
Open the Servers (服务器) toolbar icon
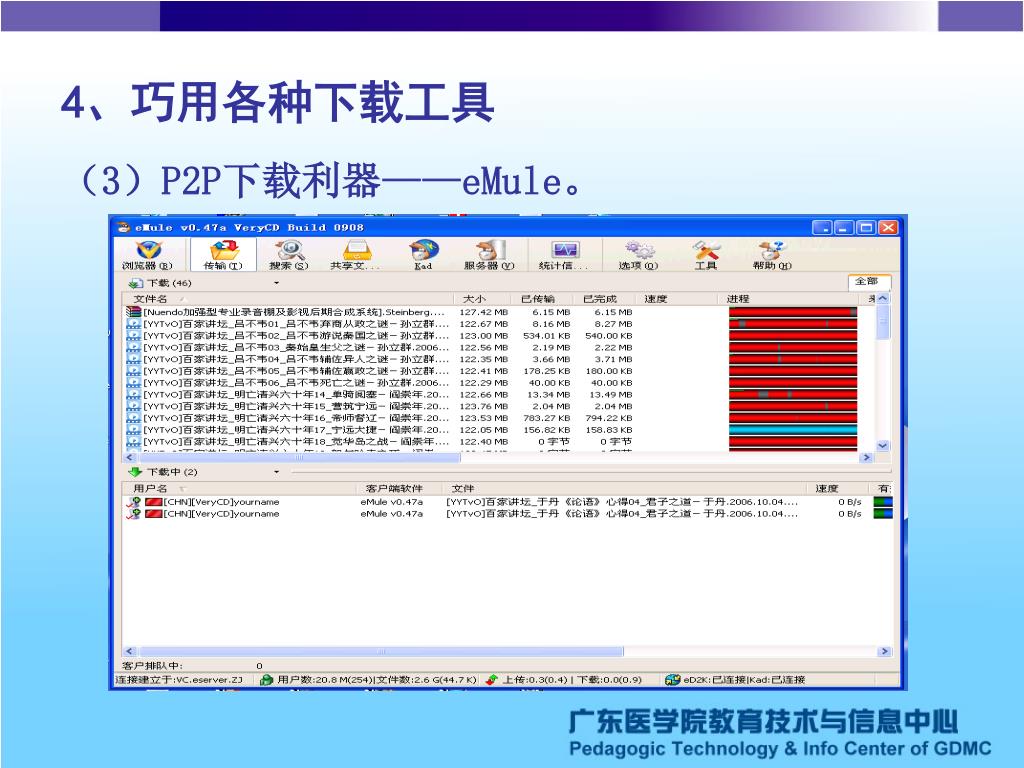coord(489,255)
